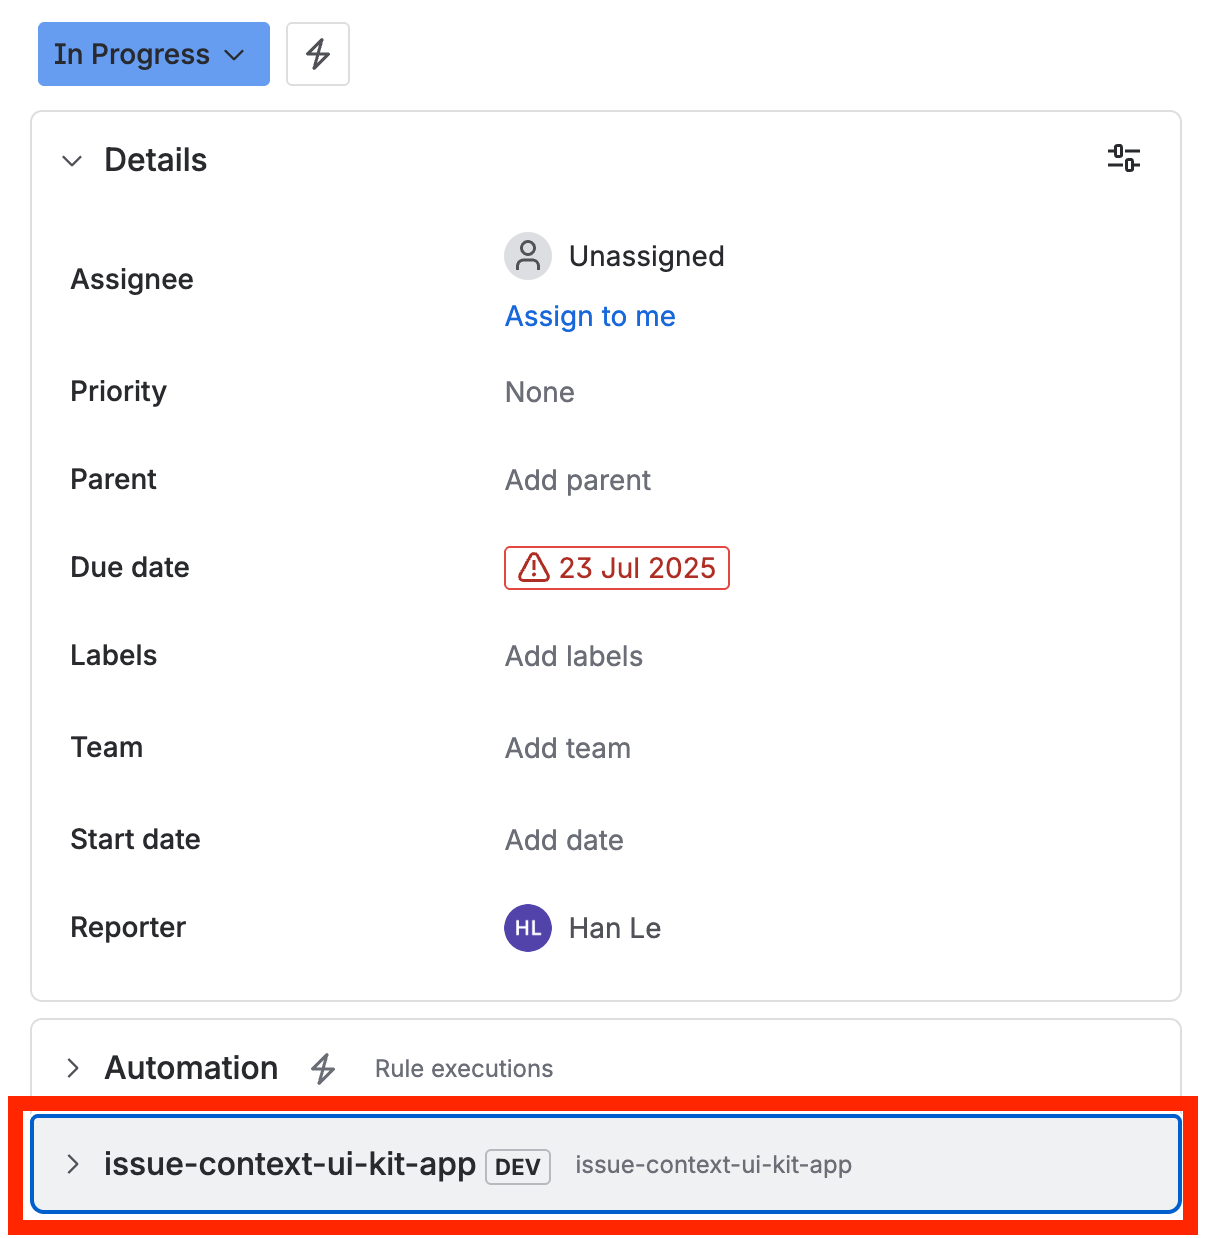Viewport: 1206px width, 1238px height.
Task: Click the Rule executions text
Action: (x=463, y=1069)
